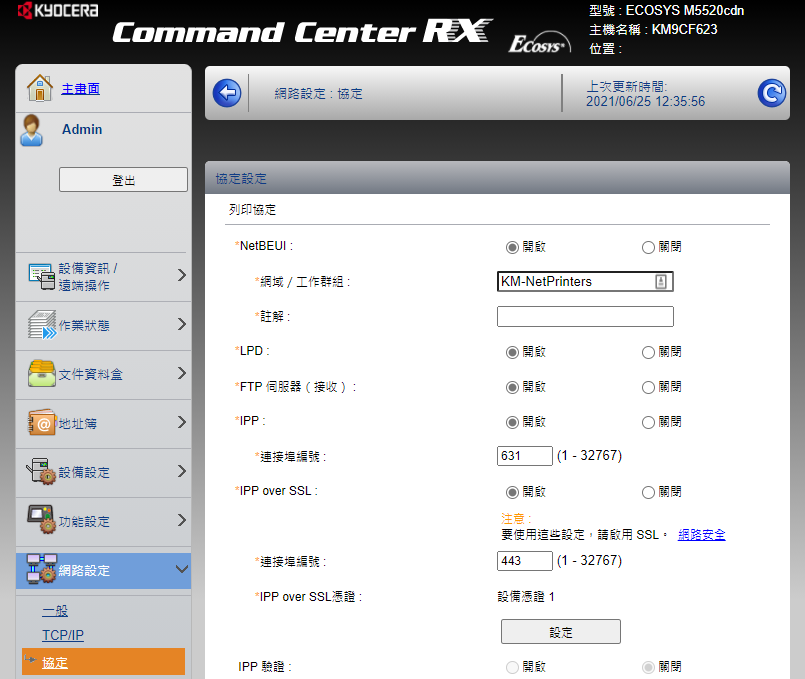Click the 作業狀態 documents icon
The height and width of the screenshot is (679, 805).
tap(40, 325)
